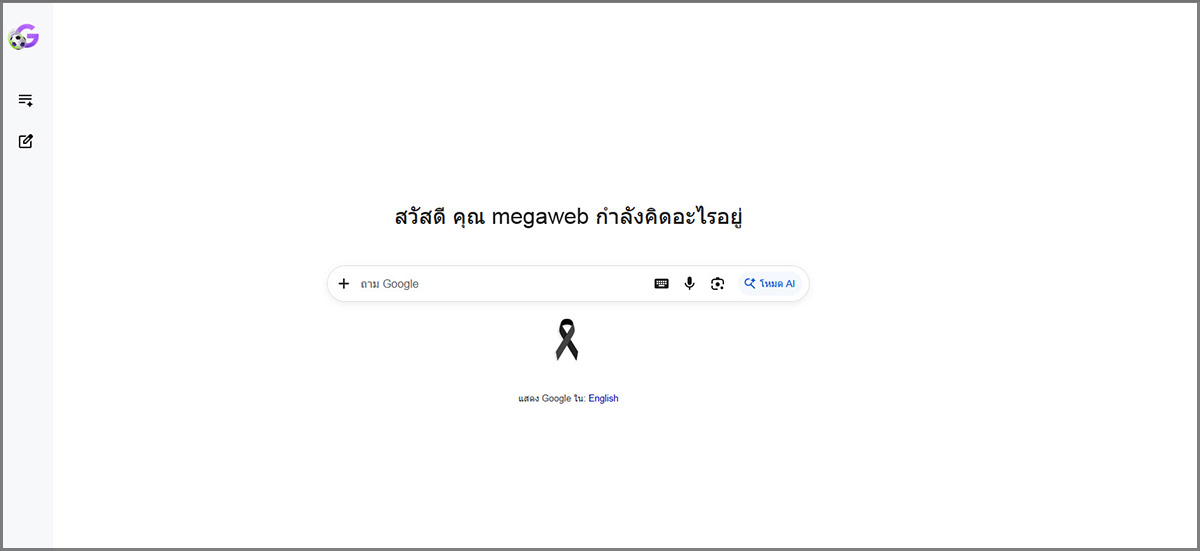1200x551 pixels.
Task: Click the black mourning ribbon doodle
Action: (567, 340)
